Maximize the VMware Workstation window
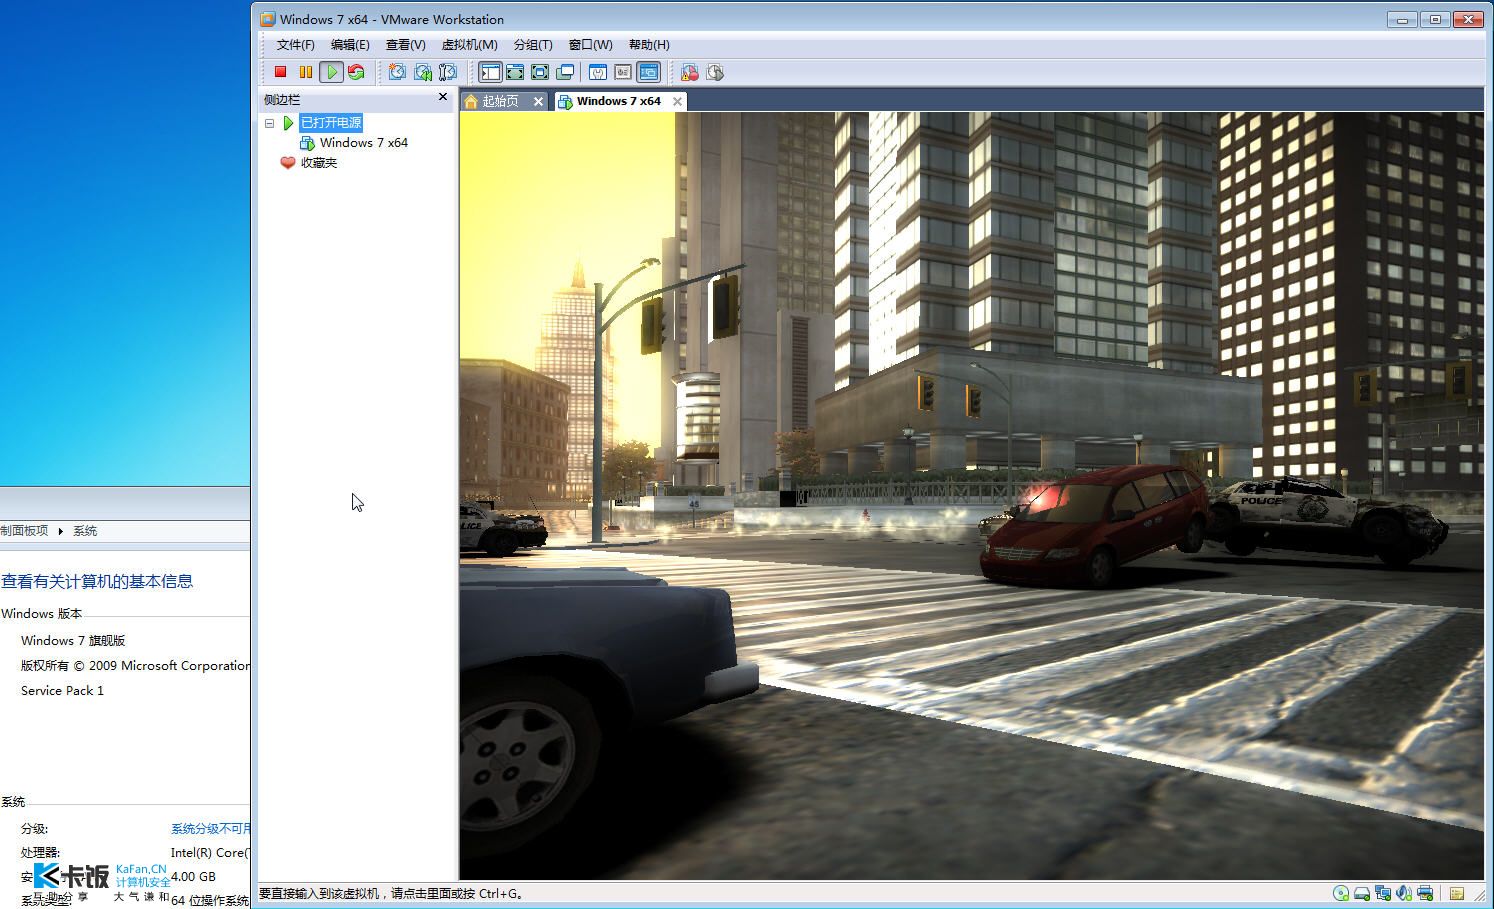Screen dimensions: 1494x909 point(1435,19)
